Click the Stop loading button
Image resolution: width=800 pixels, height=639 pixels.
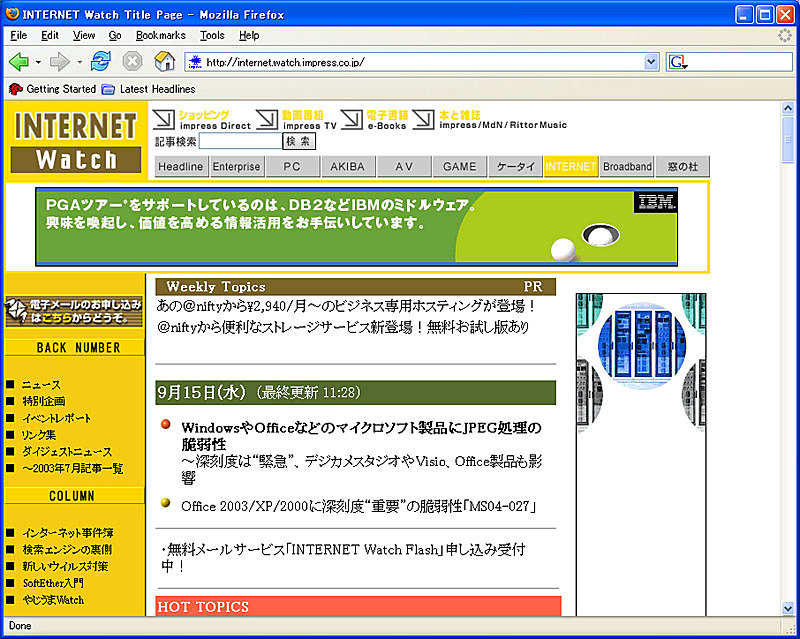click(x=132, y=62)
